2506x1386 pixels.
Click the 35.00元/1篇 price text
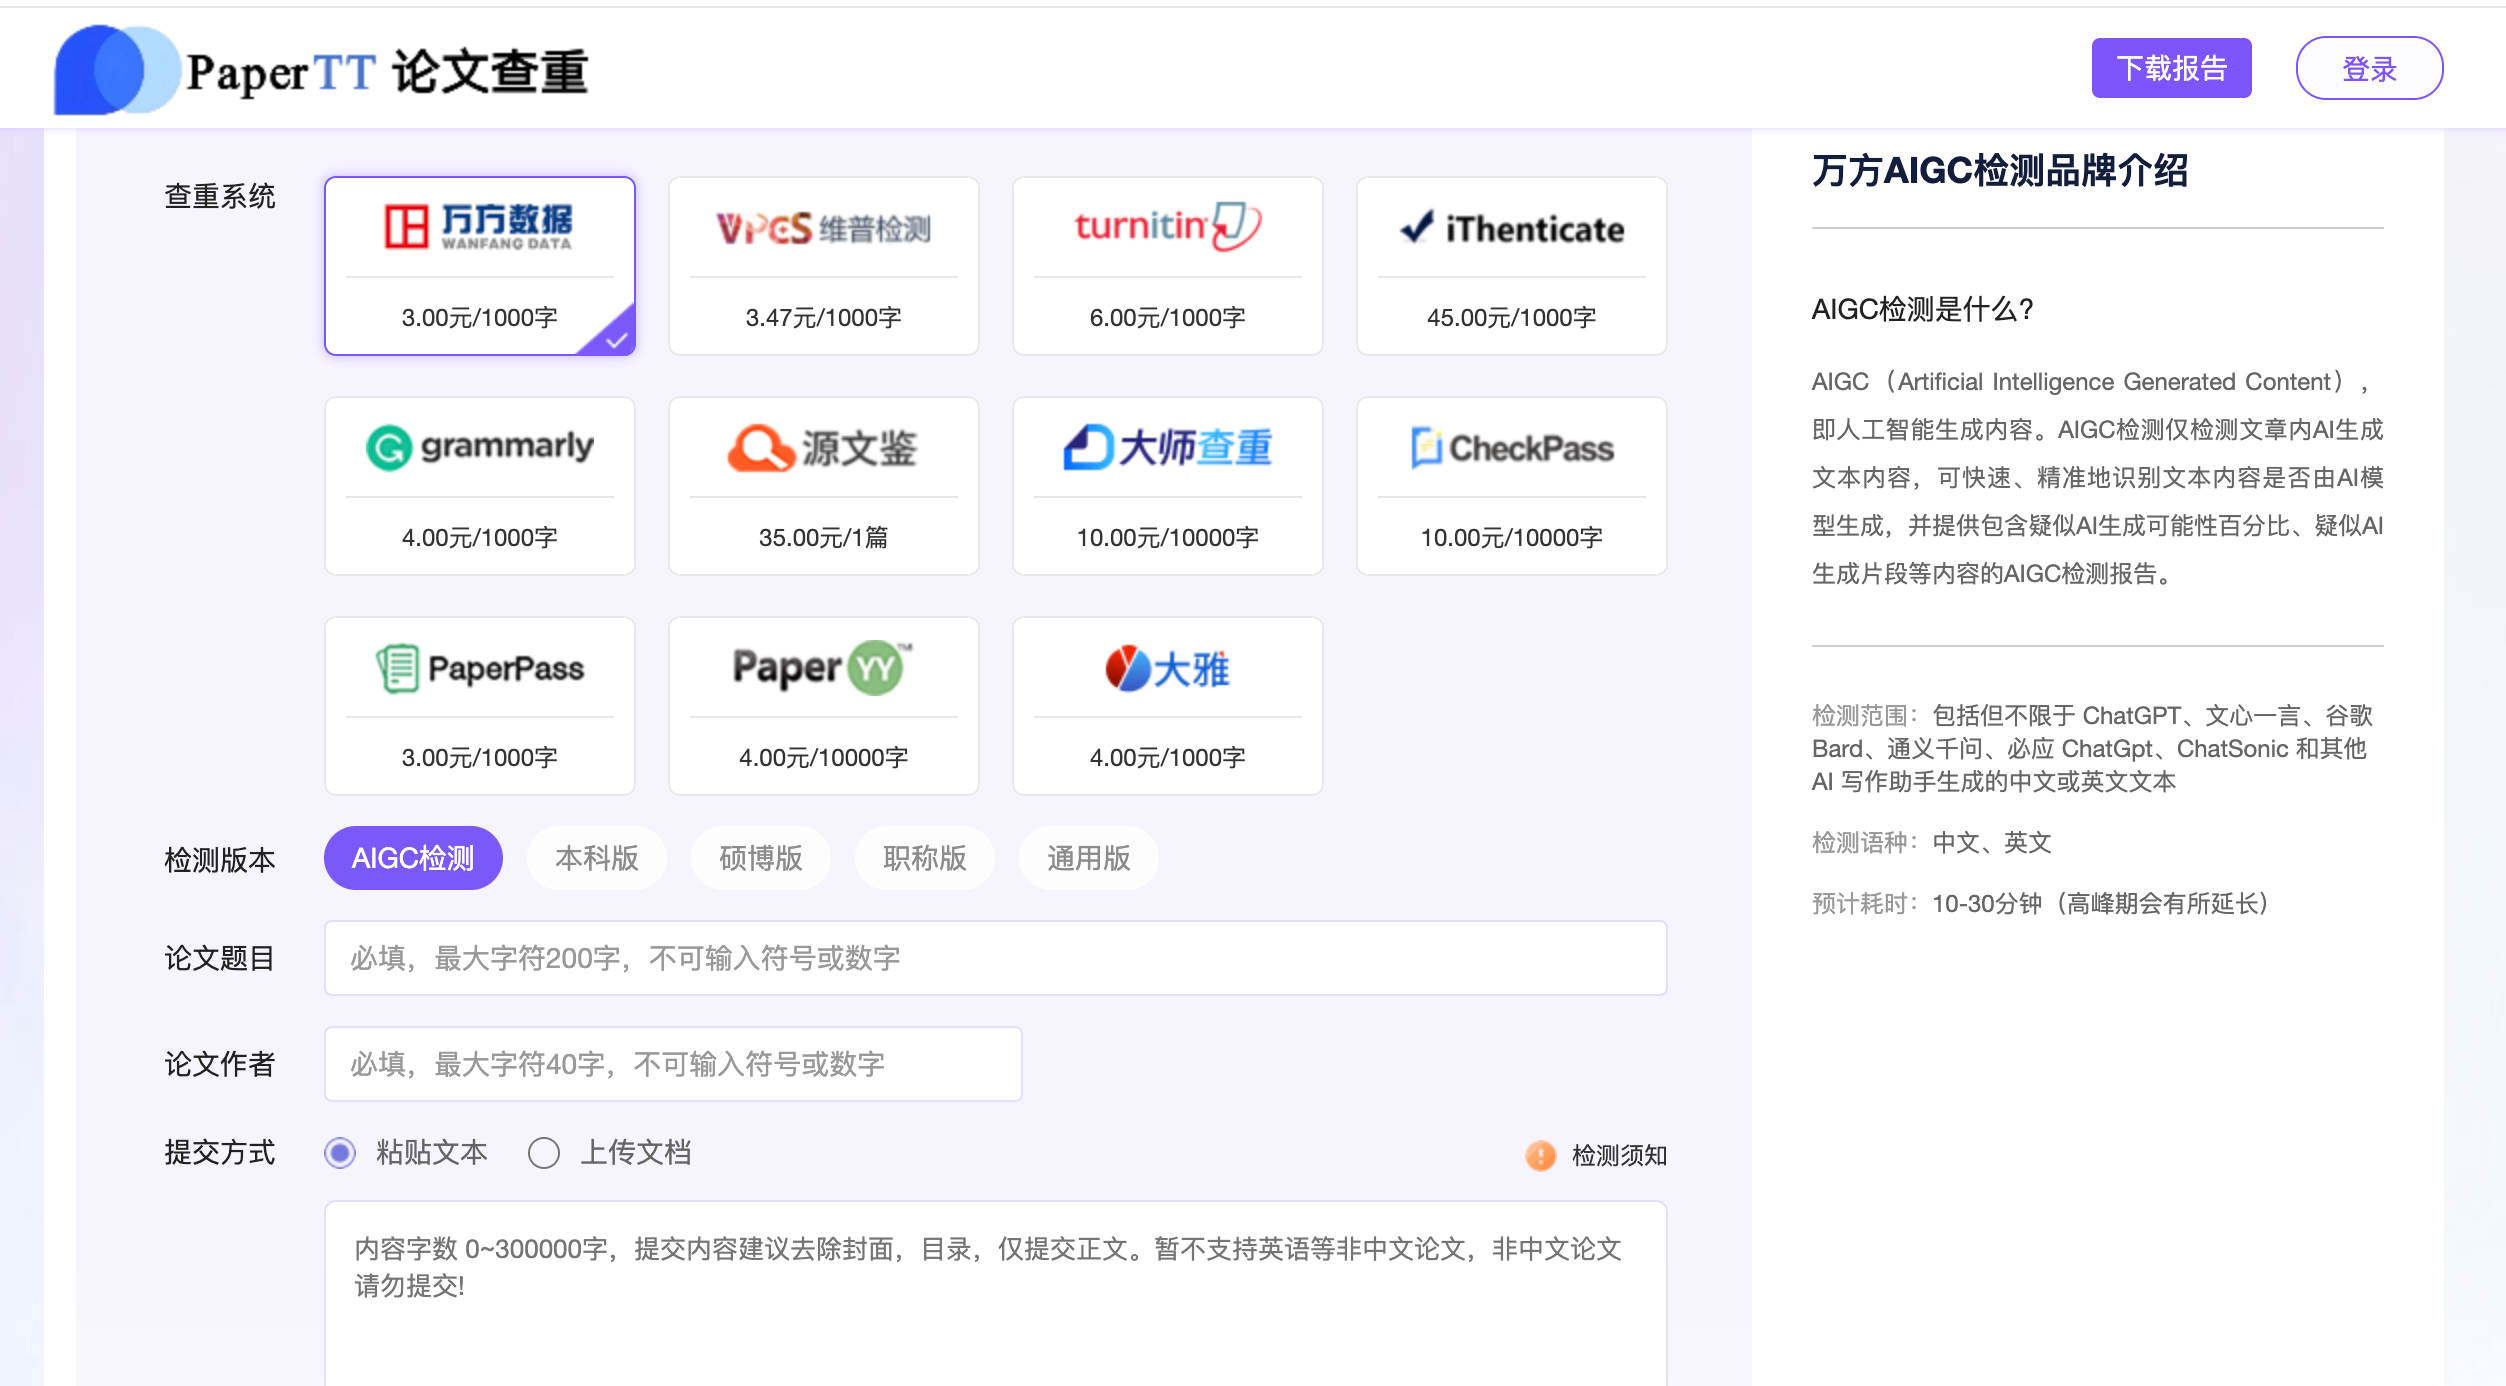point(824,538)
